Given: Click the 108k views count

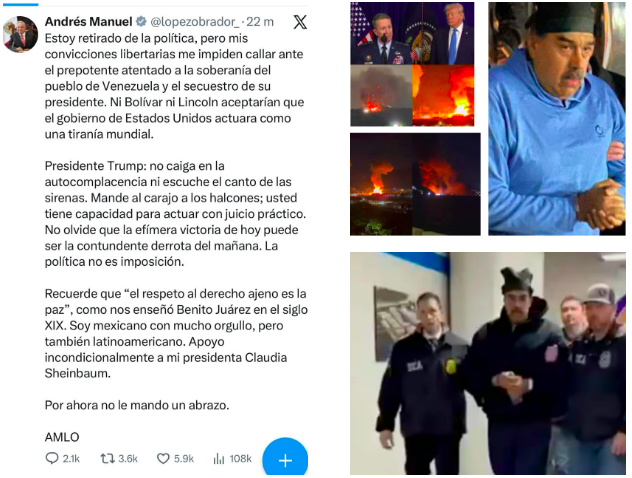Looking at the screenshot, I should pos(241,459).
